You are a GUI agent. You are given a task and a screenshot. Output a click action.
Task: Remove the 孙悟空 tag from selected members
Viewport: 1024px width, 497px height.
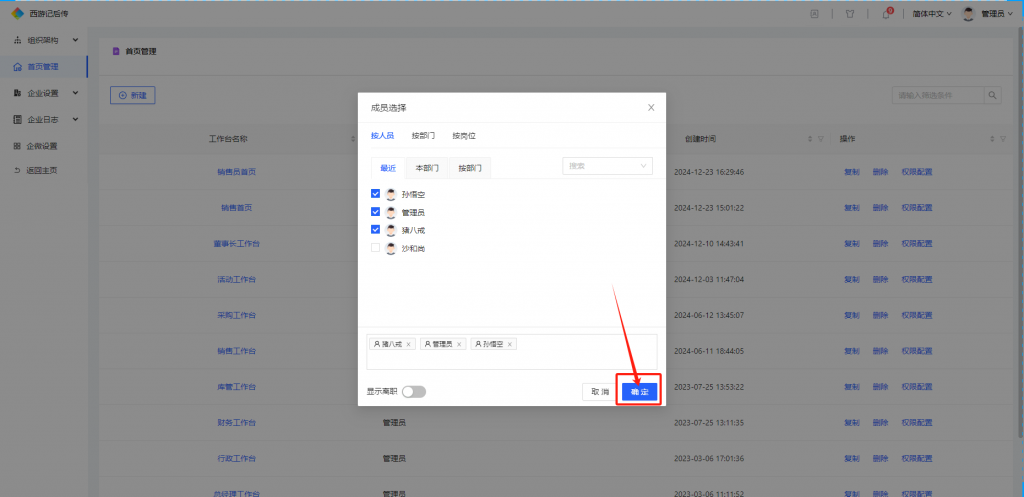coord(509,344)
